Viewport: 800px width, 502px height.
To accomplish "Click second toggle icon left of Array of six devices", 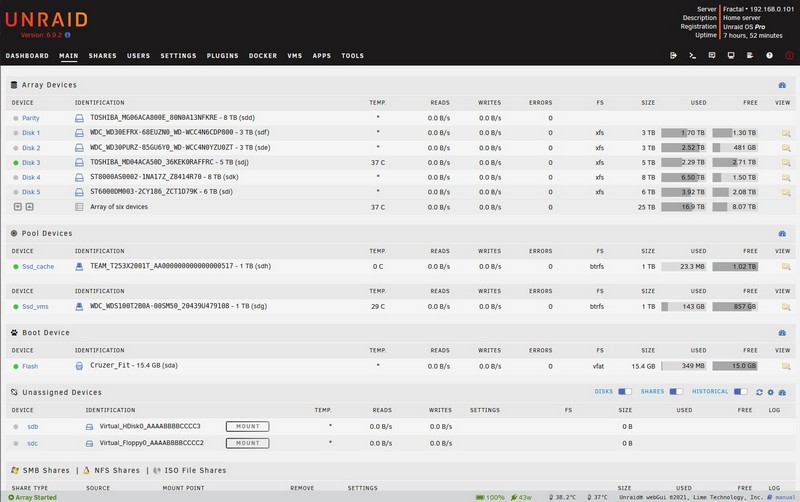I will click(x=30, y=207).
